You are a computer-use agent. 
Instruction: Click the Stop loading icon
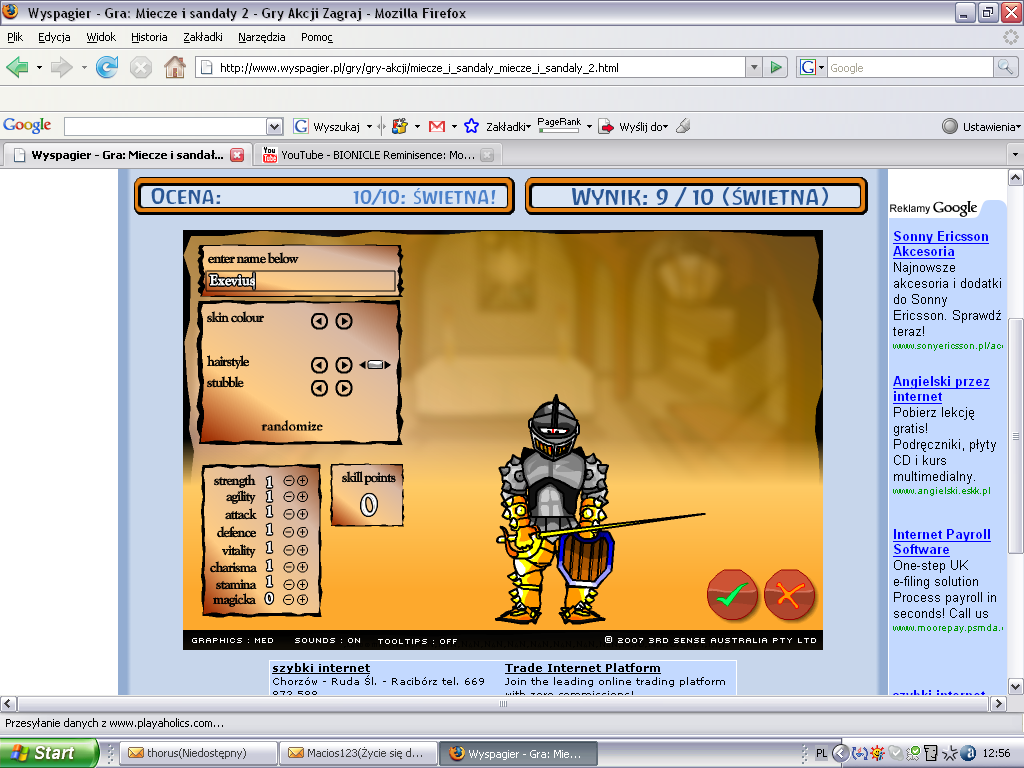(140, 67)
